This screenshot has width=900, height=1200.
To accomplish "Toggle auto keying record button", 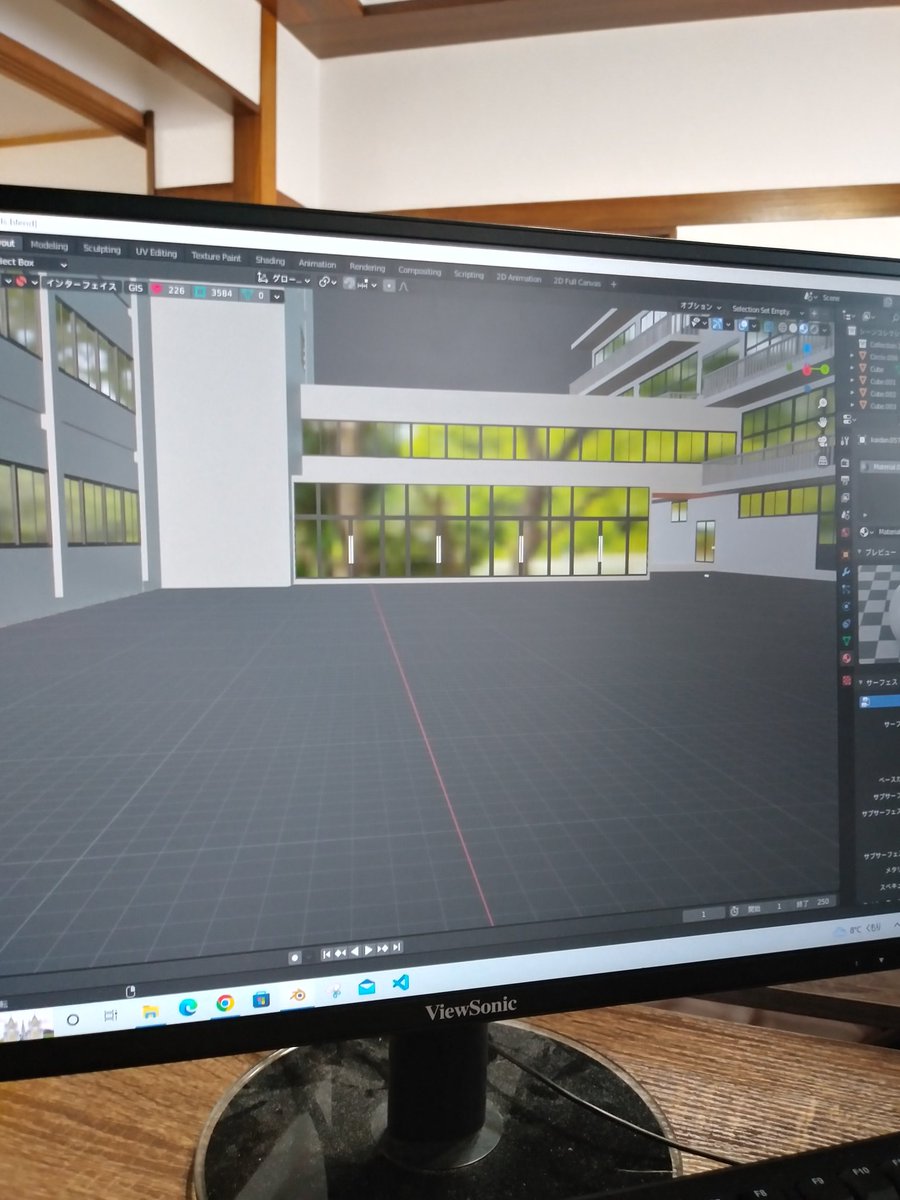I will (x=295, y=957).
